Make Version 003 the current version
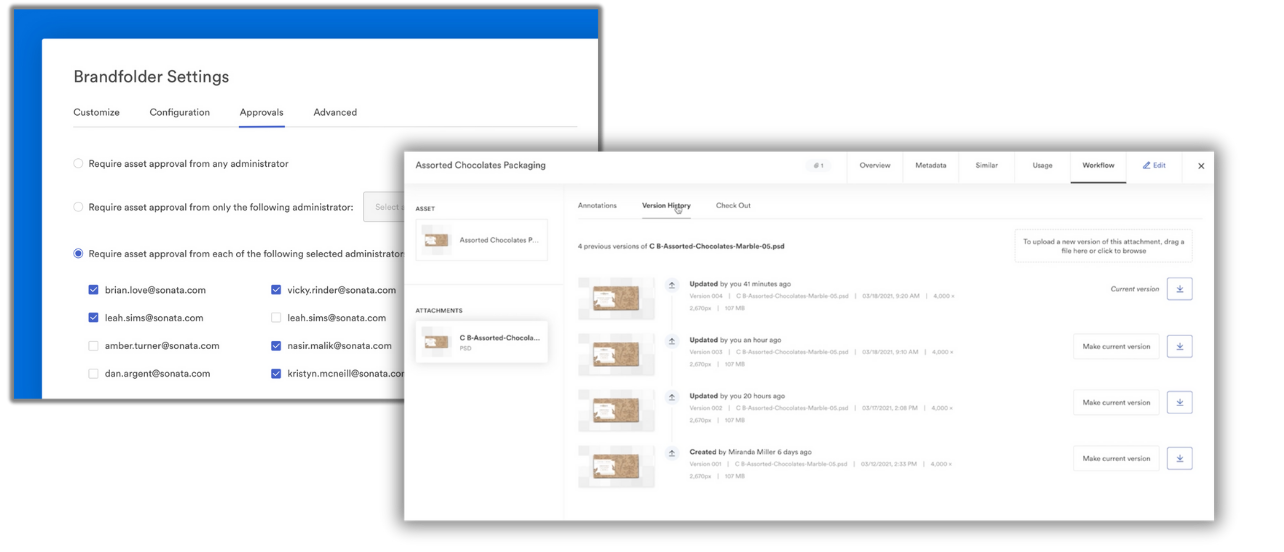Image resolution: width=1284 pixels, height=552 pixels. [1116, 346]
